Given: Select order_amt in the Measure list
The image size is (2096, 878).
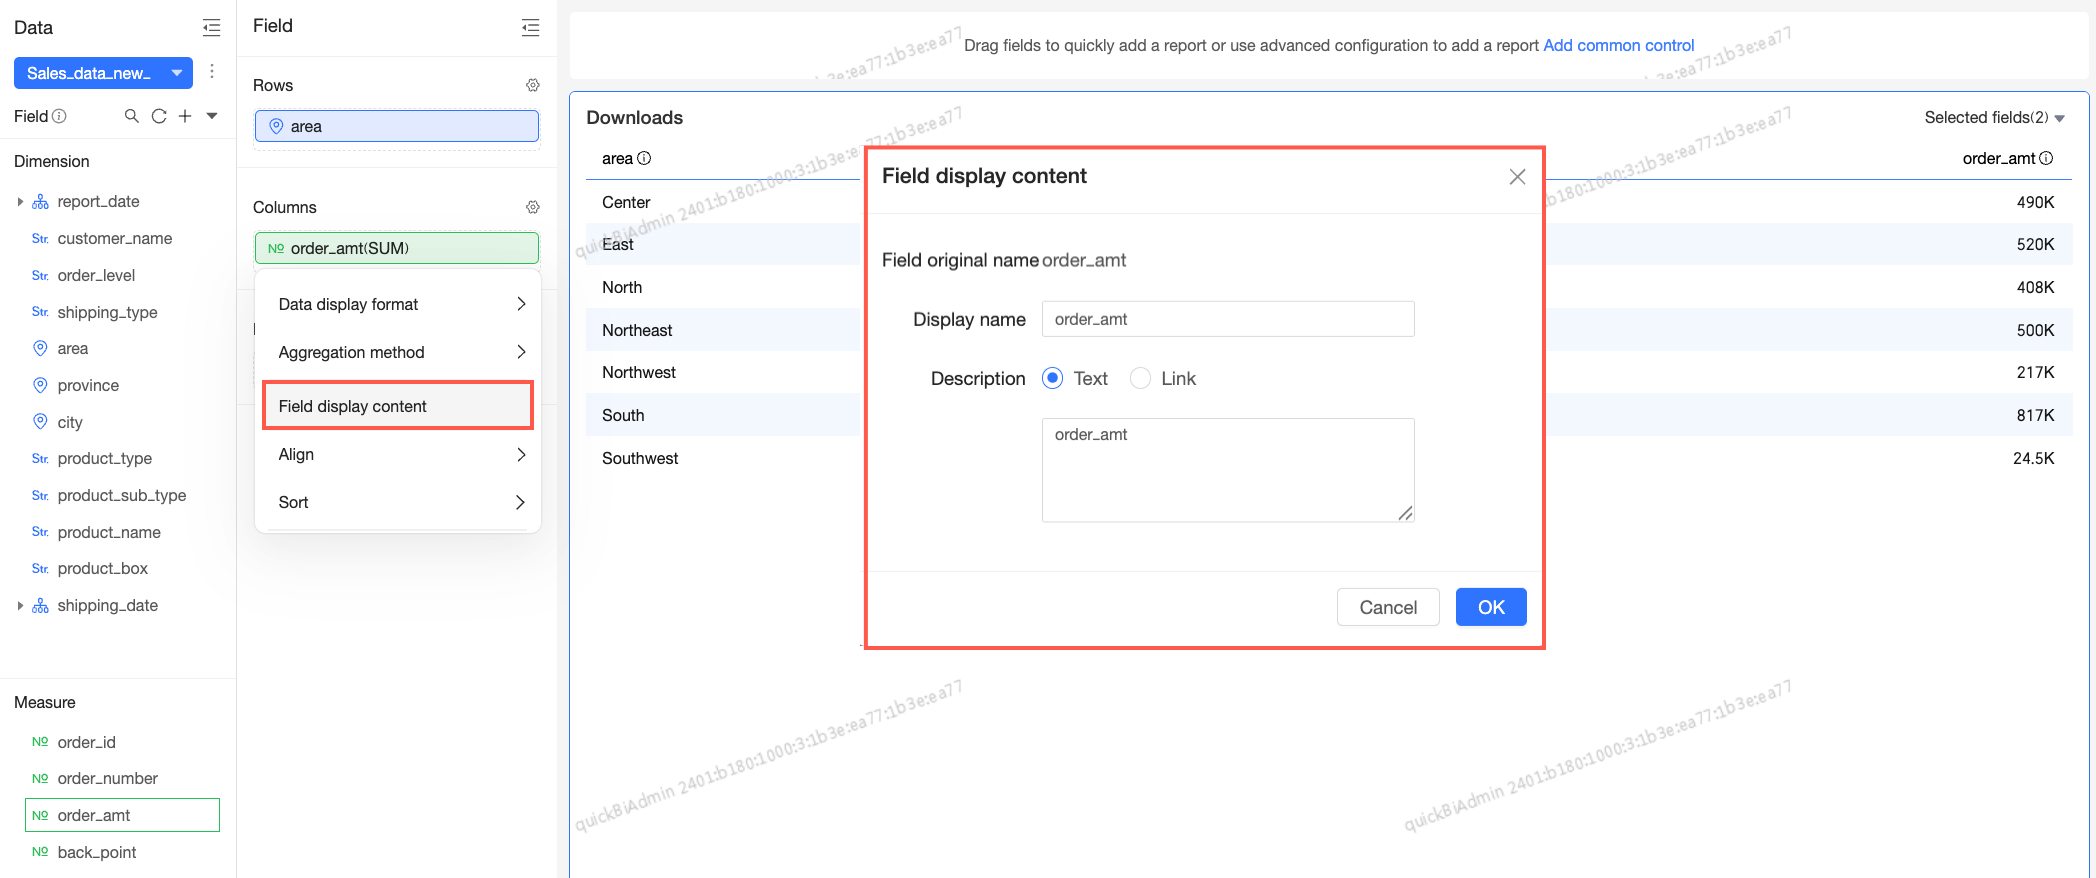Looking at the screenshot, I should pyautogui.click(x=122, y=815).
